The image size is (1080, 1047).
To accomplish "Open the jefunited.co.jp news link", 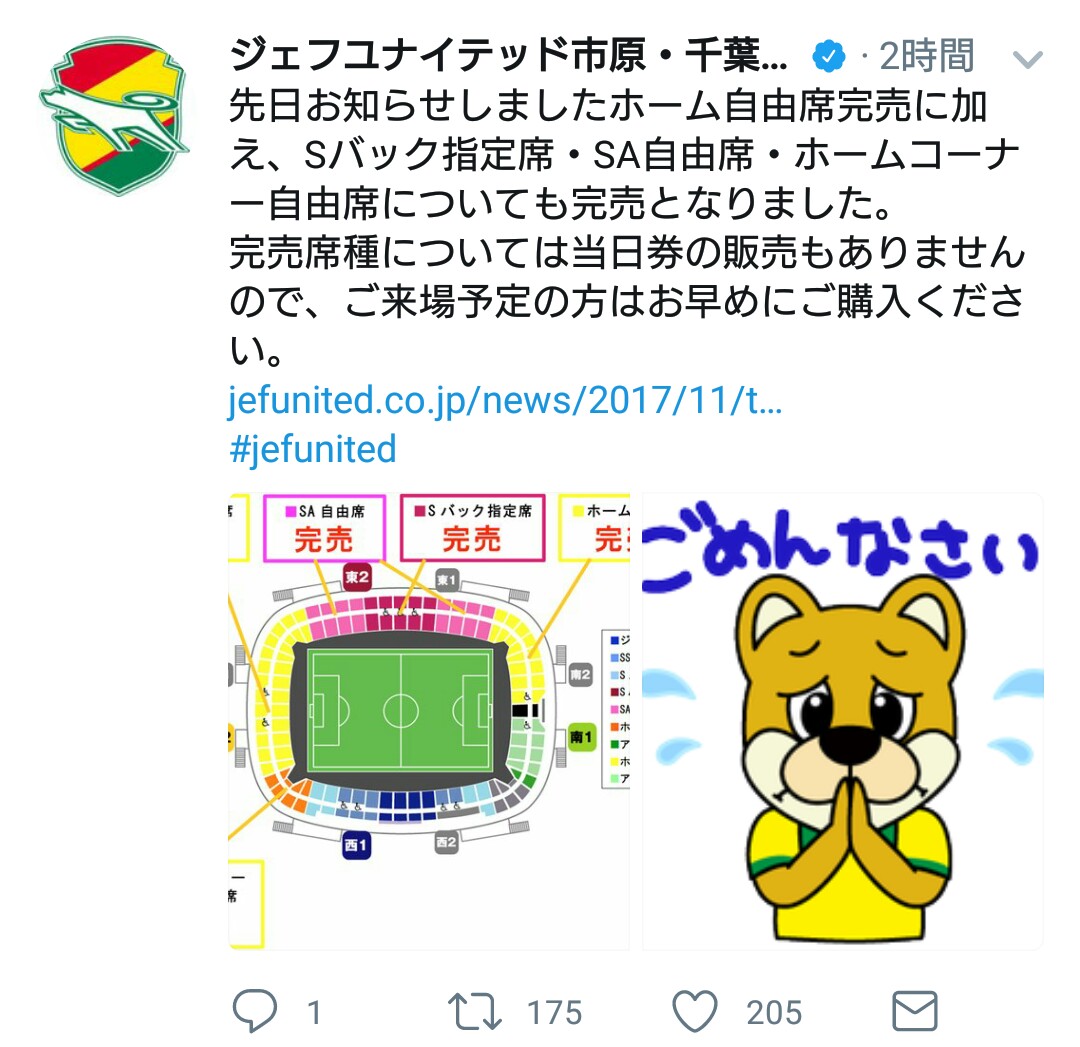I will pyautogui.click(x=505, y=400).
